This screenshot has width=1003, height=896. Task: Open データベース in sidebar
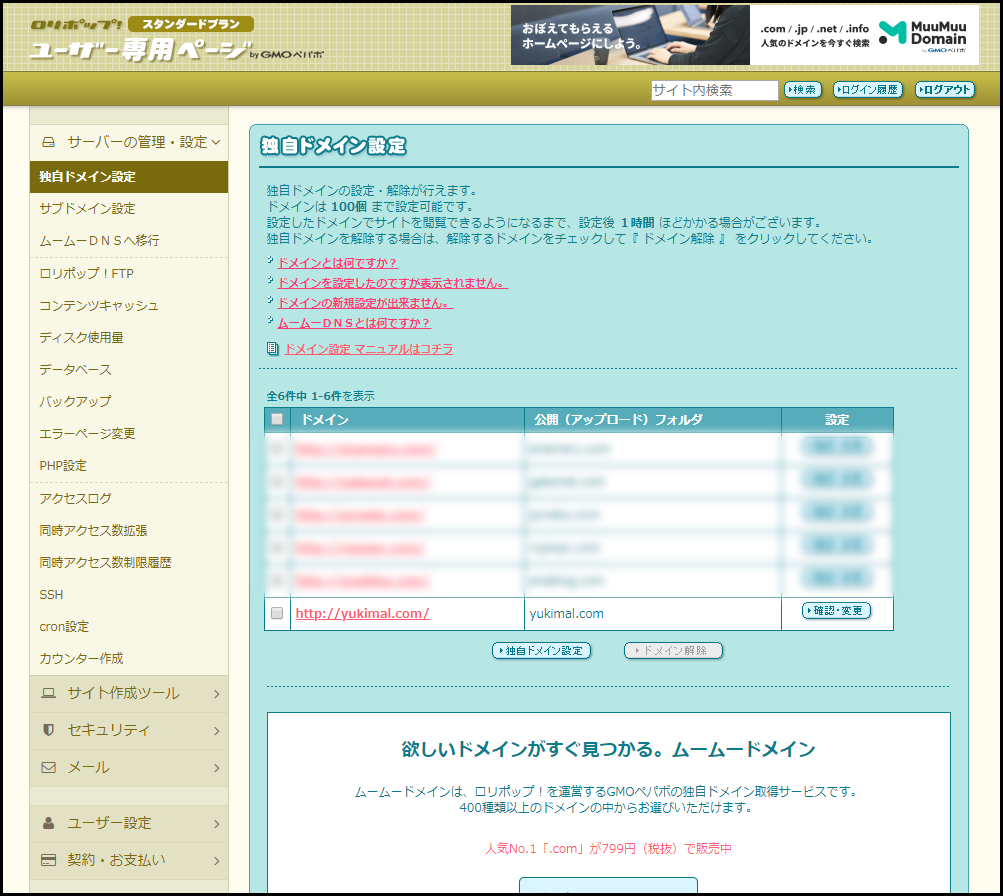pos(75,370)
